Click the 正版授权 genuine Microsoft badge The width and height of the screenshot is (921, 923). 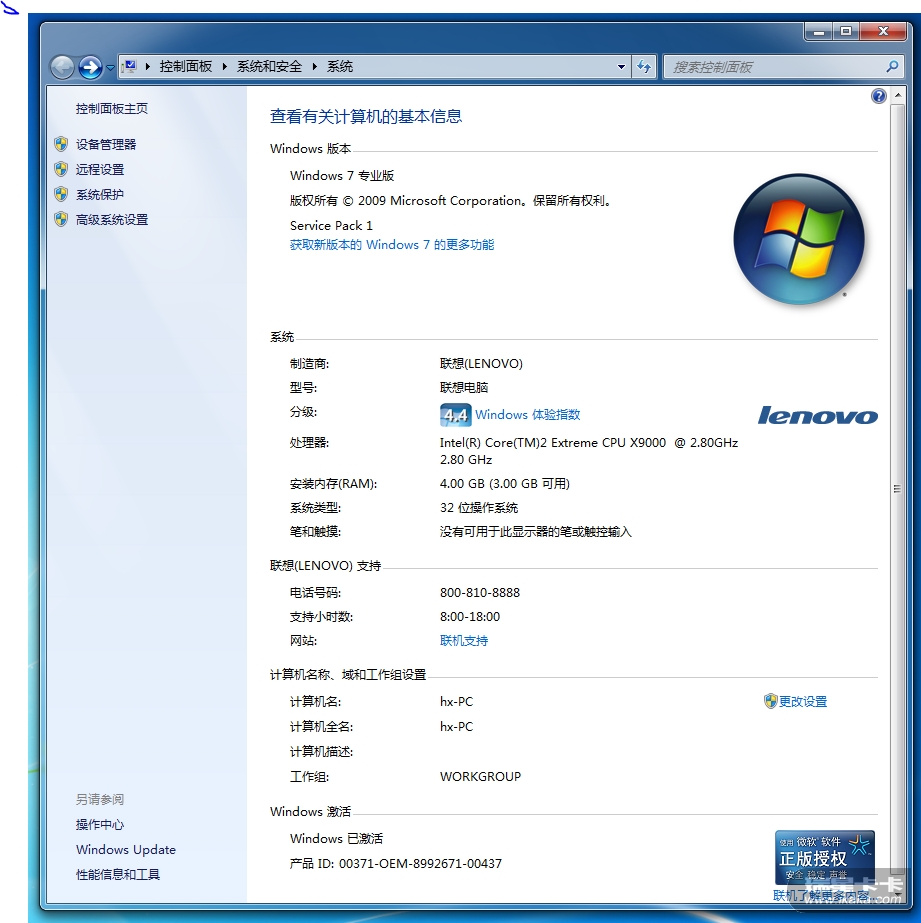click(824, 857)
